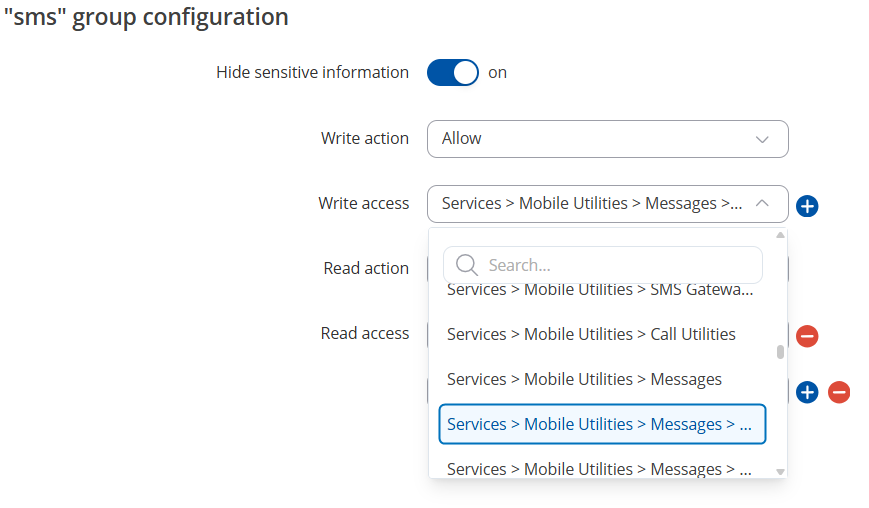Open the Write action Allow dropdown
869x508 pixels.
pyautogui.click(x=607, y=139)
